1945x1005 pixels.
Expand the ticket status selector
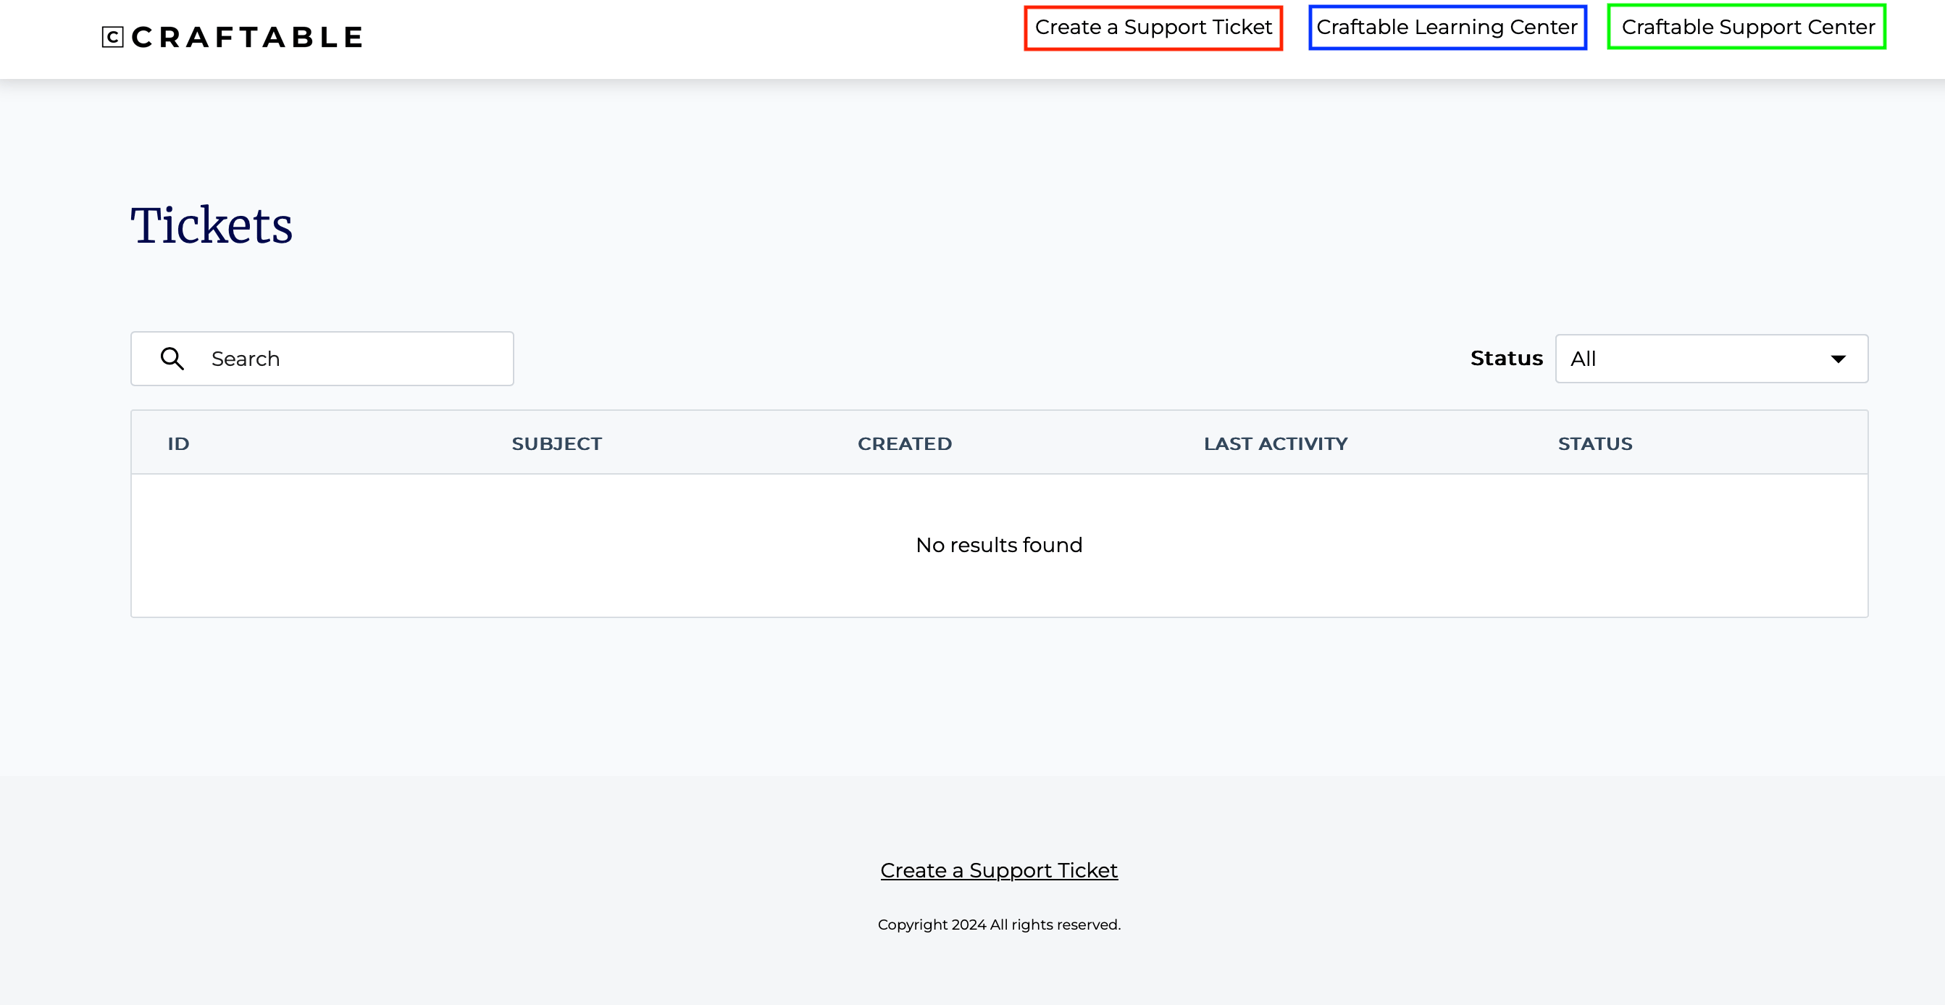(1711, 358)
